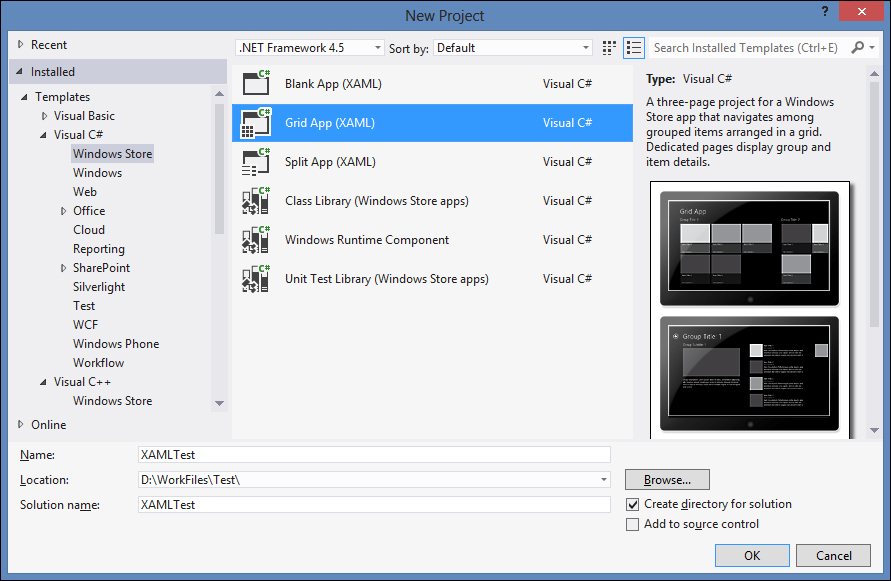The width and height of the screenshot is (891, 581).
Task: Select Windows Store under Visual C#
Action: (113, 153)
